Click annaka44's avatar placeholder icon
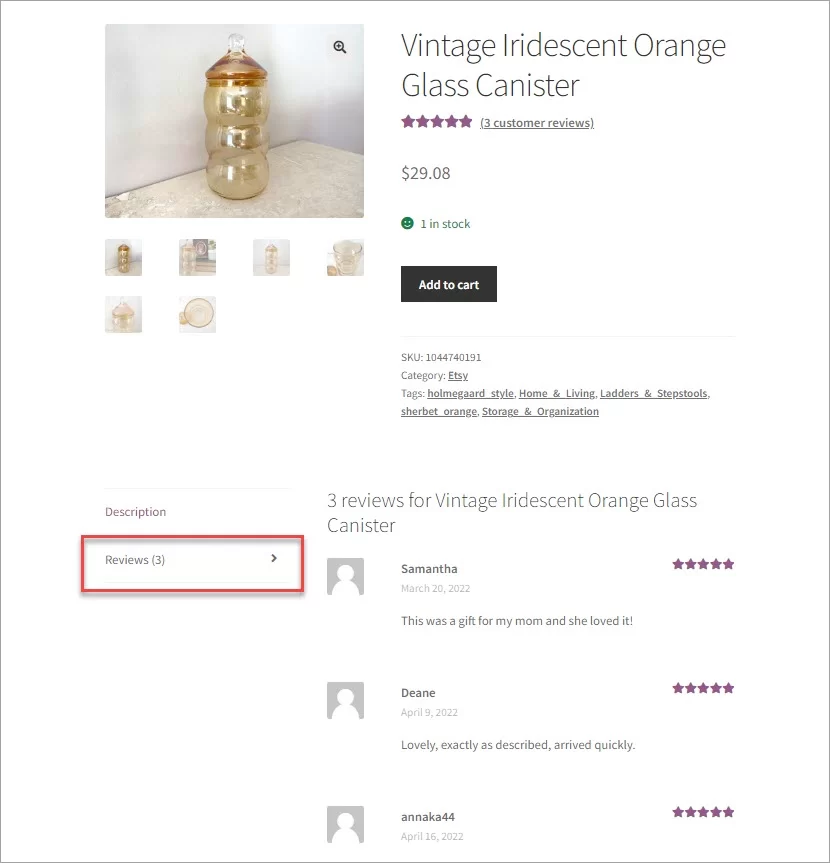Viewport: 830px width, 863px height. (x=345, y=824)
